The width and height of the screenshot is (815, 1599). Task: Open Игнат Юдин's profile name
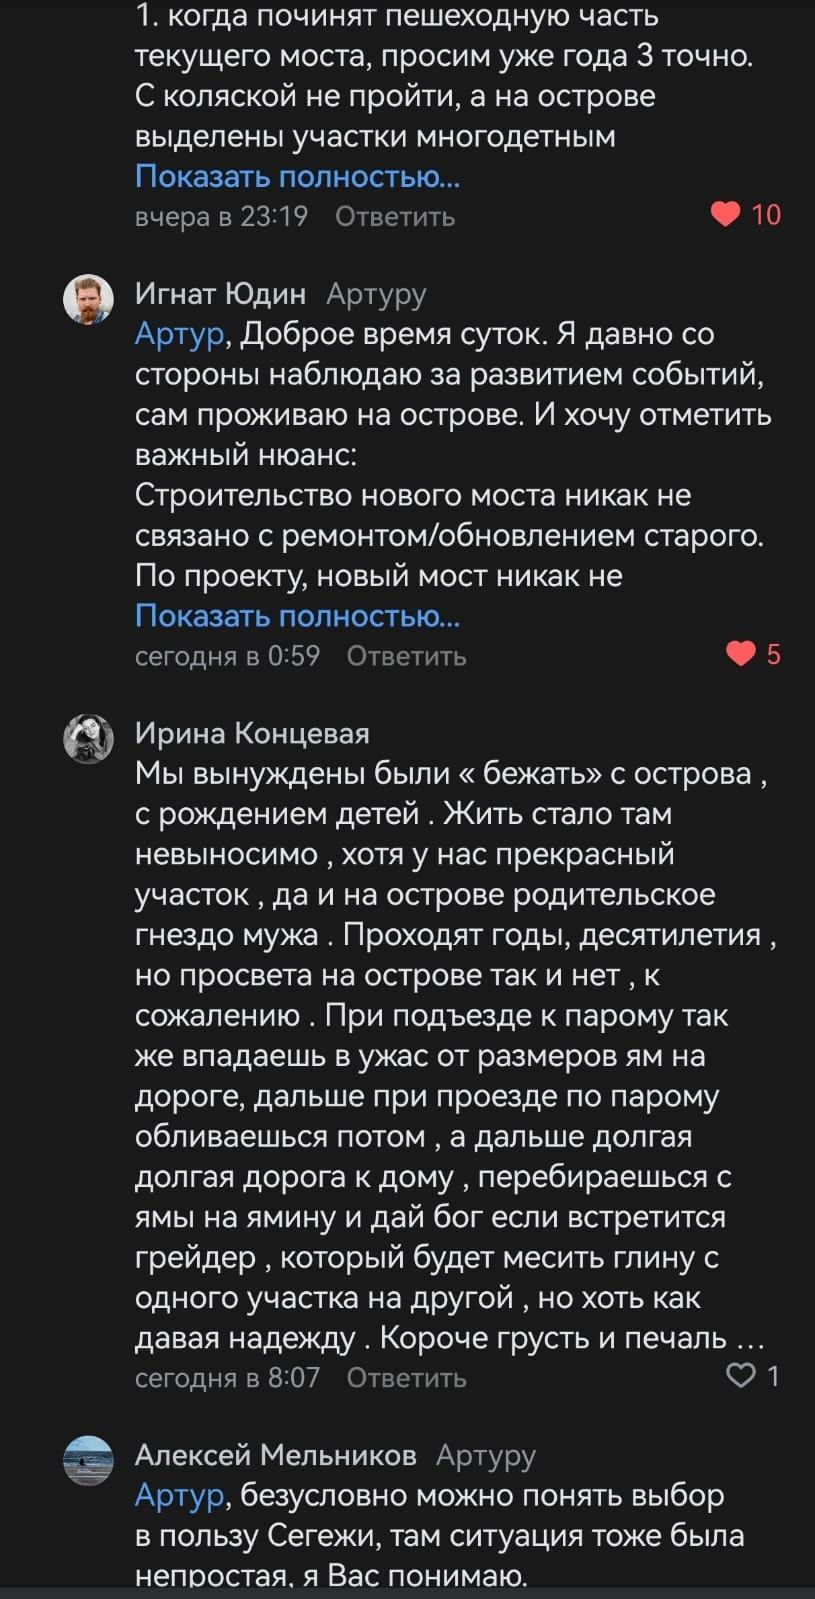pos(220,294)
